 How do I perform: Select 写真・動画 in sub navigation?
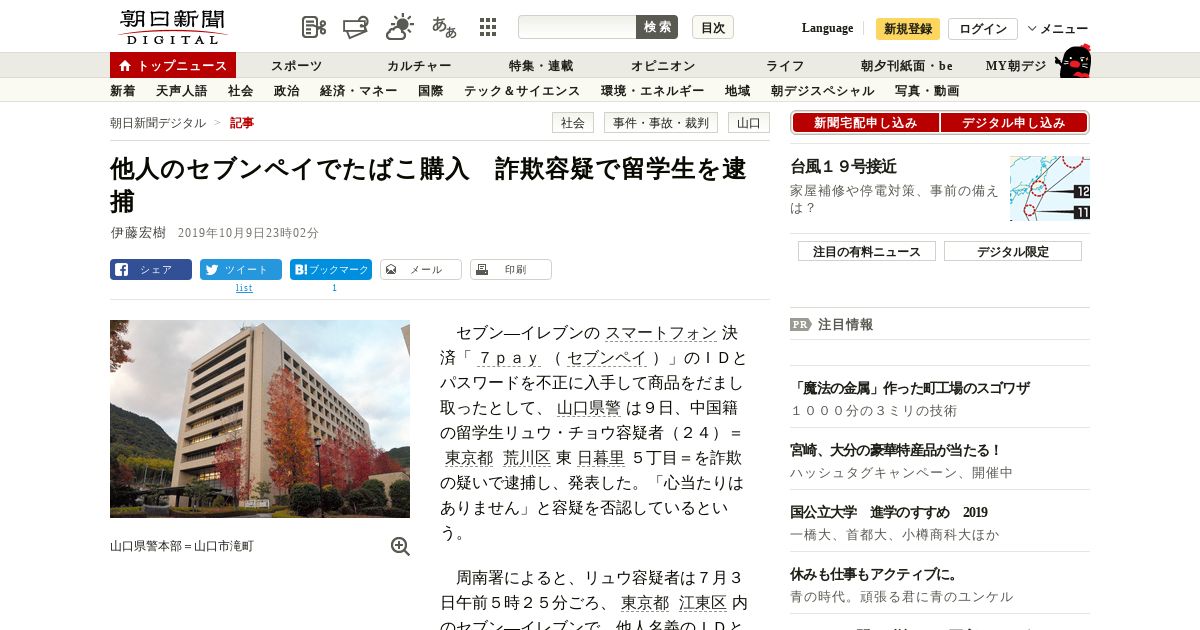(x=927, y=91)
